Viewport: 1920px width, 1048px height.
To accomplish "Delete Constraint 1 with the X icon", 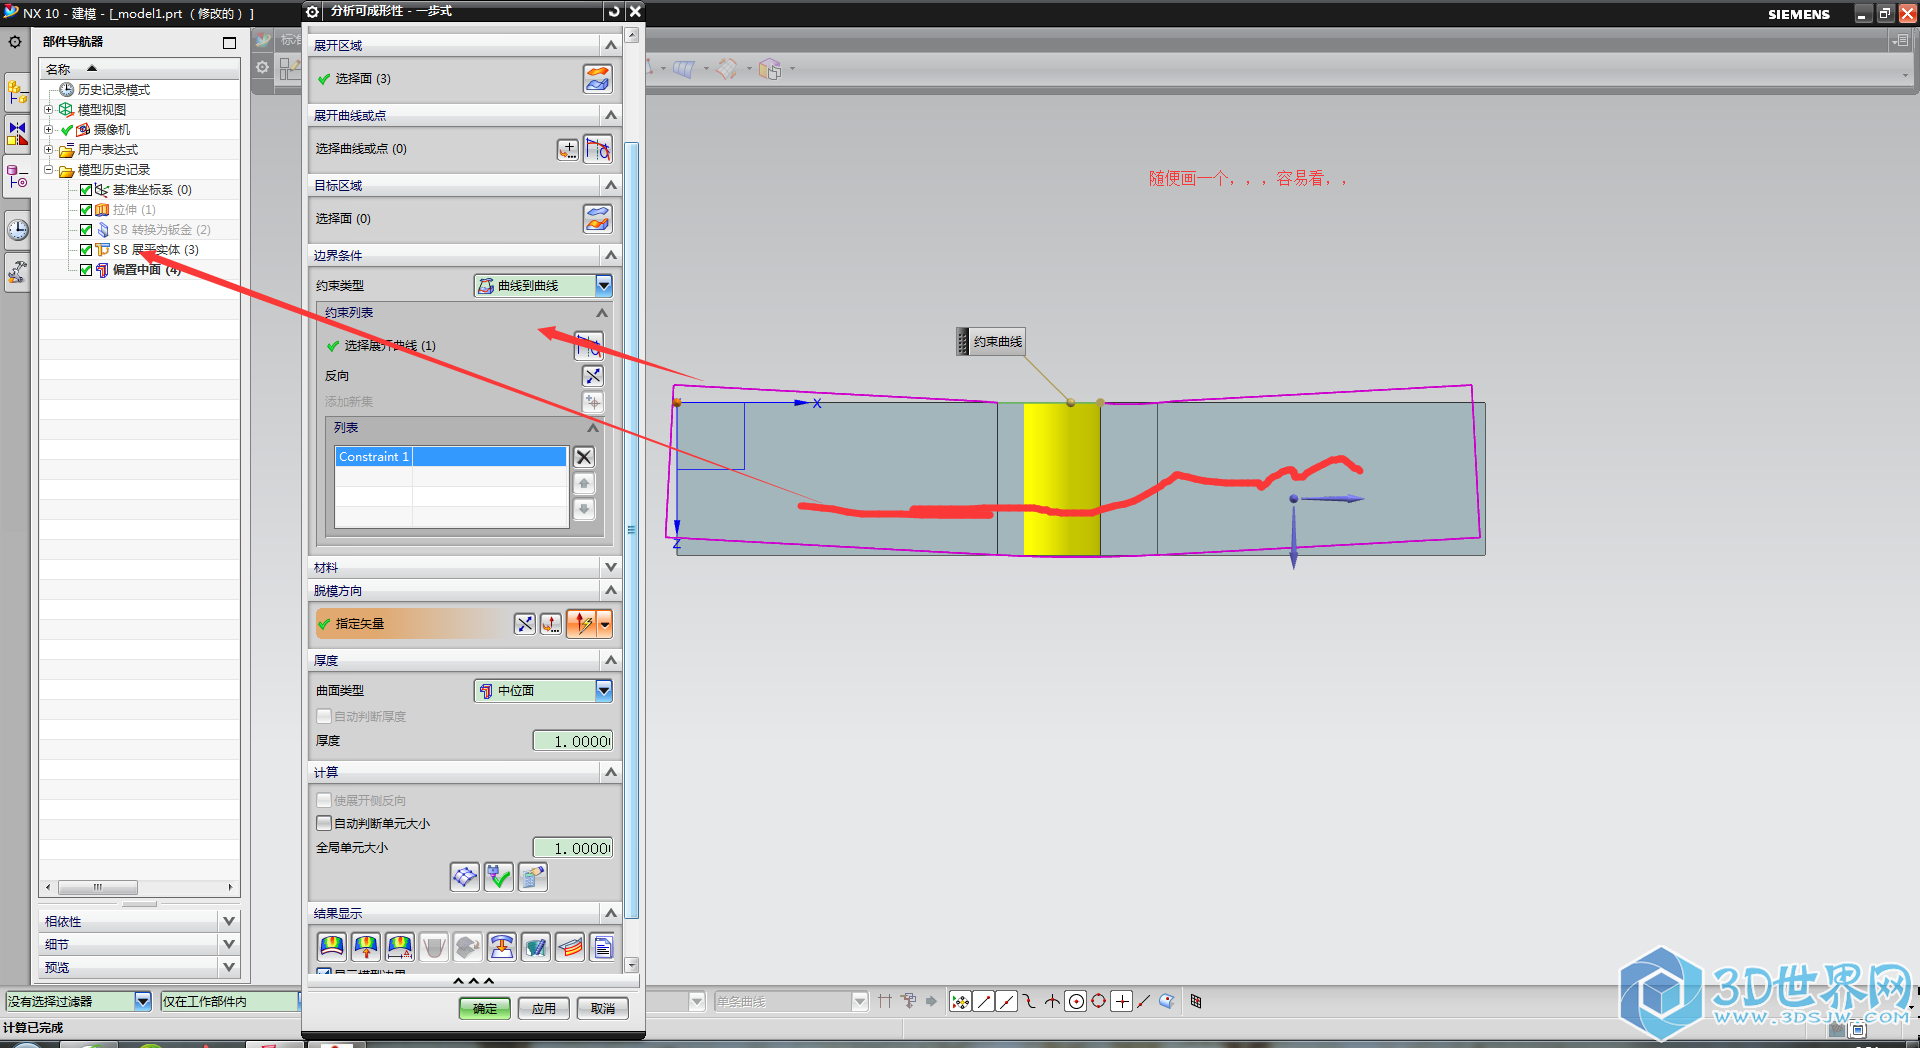I will 584,457.
